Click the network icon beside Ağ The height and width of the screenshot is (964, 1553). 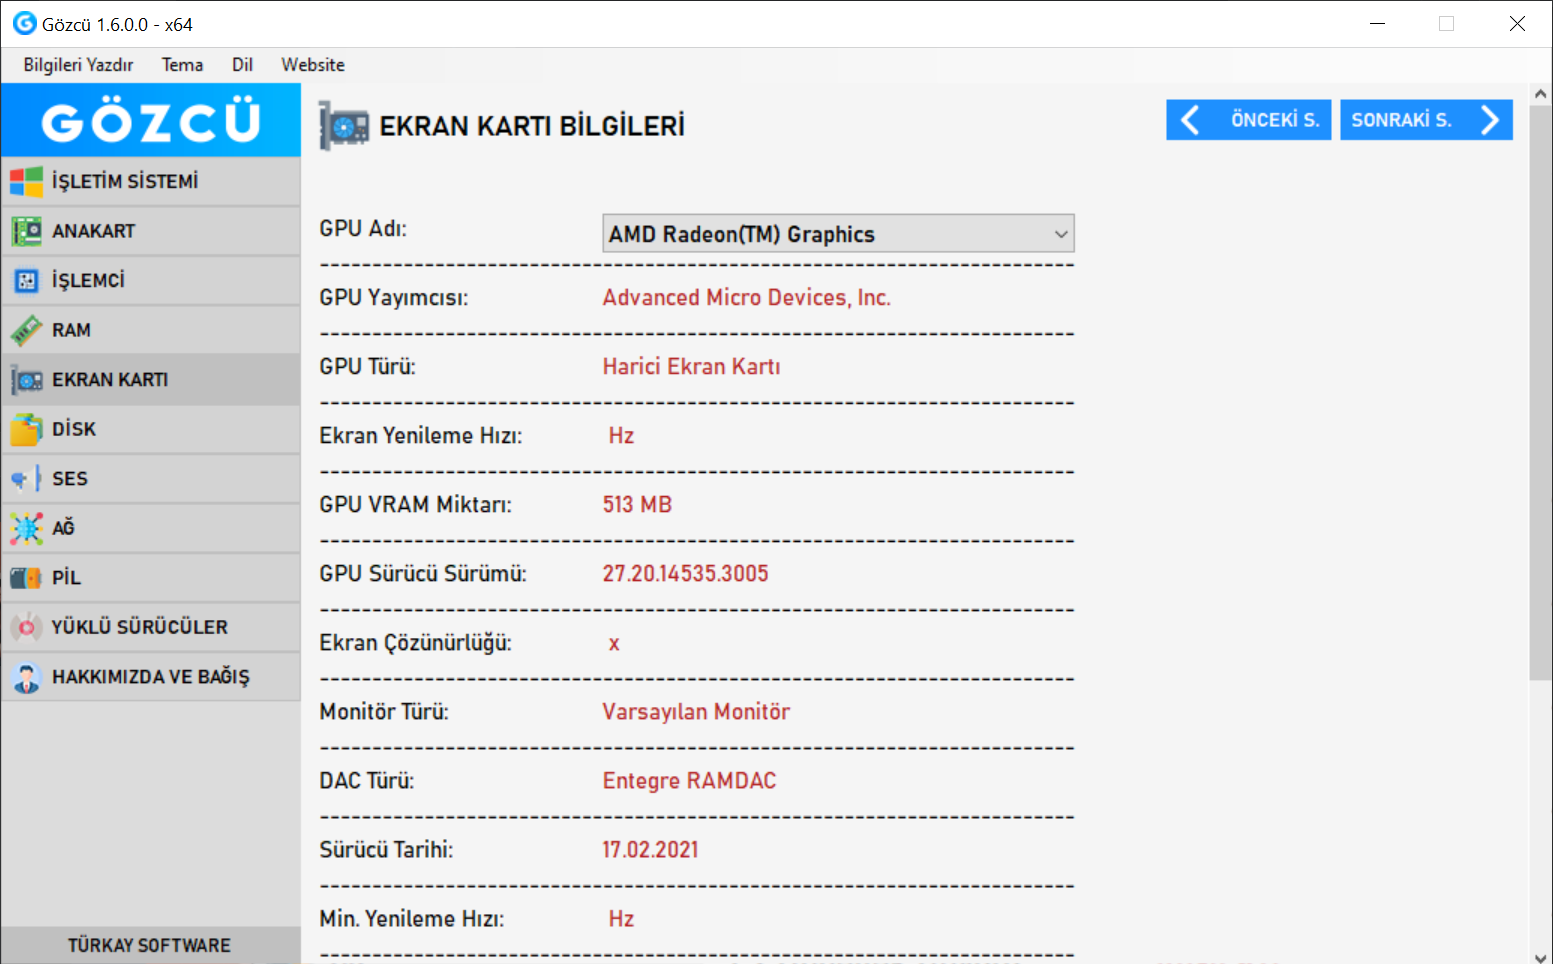click(x=26, y=528)
